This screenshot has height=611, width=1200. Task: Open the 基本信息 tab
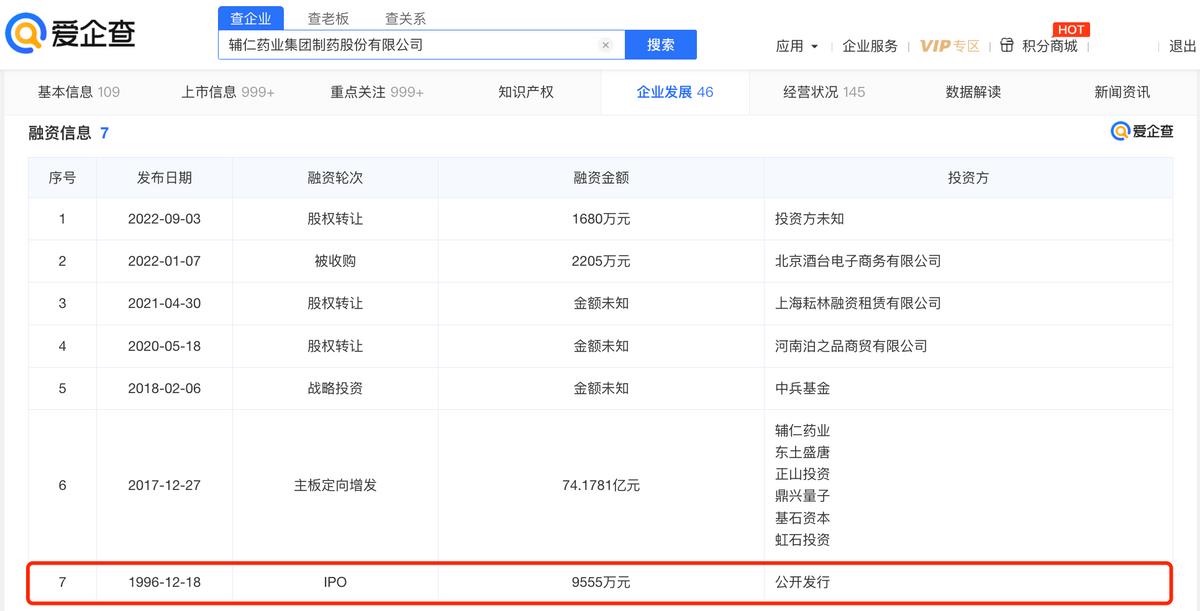click(x=79, y=92)
